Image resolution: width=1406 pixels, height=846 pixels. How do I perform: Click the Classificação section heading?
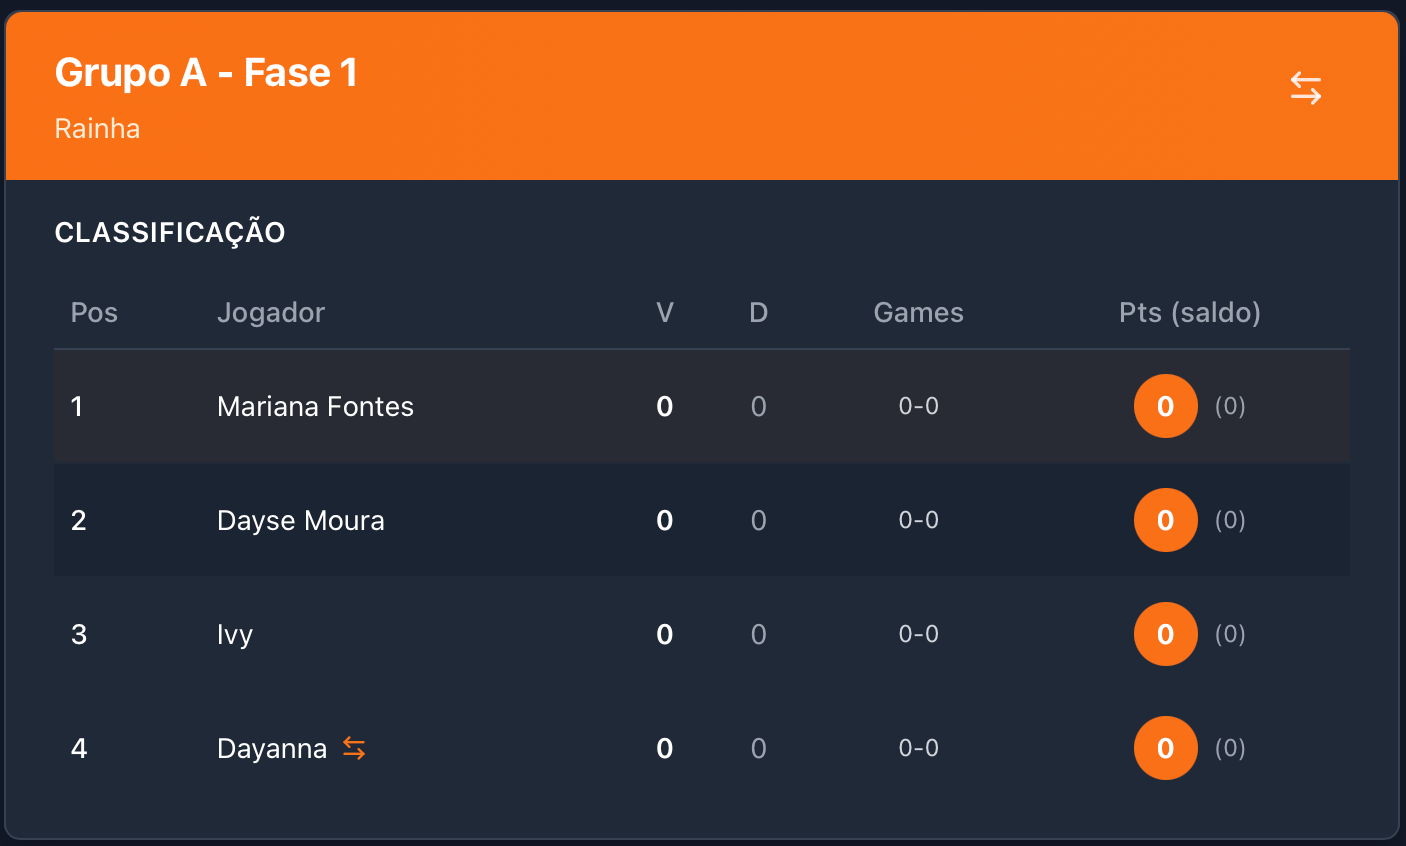pyautogui.click(x=170, y=232)
